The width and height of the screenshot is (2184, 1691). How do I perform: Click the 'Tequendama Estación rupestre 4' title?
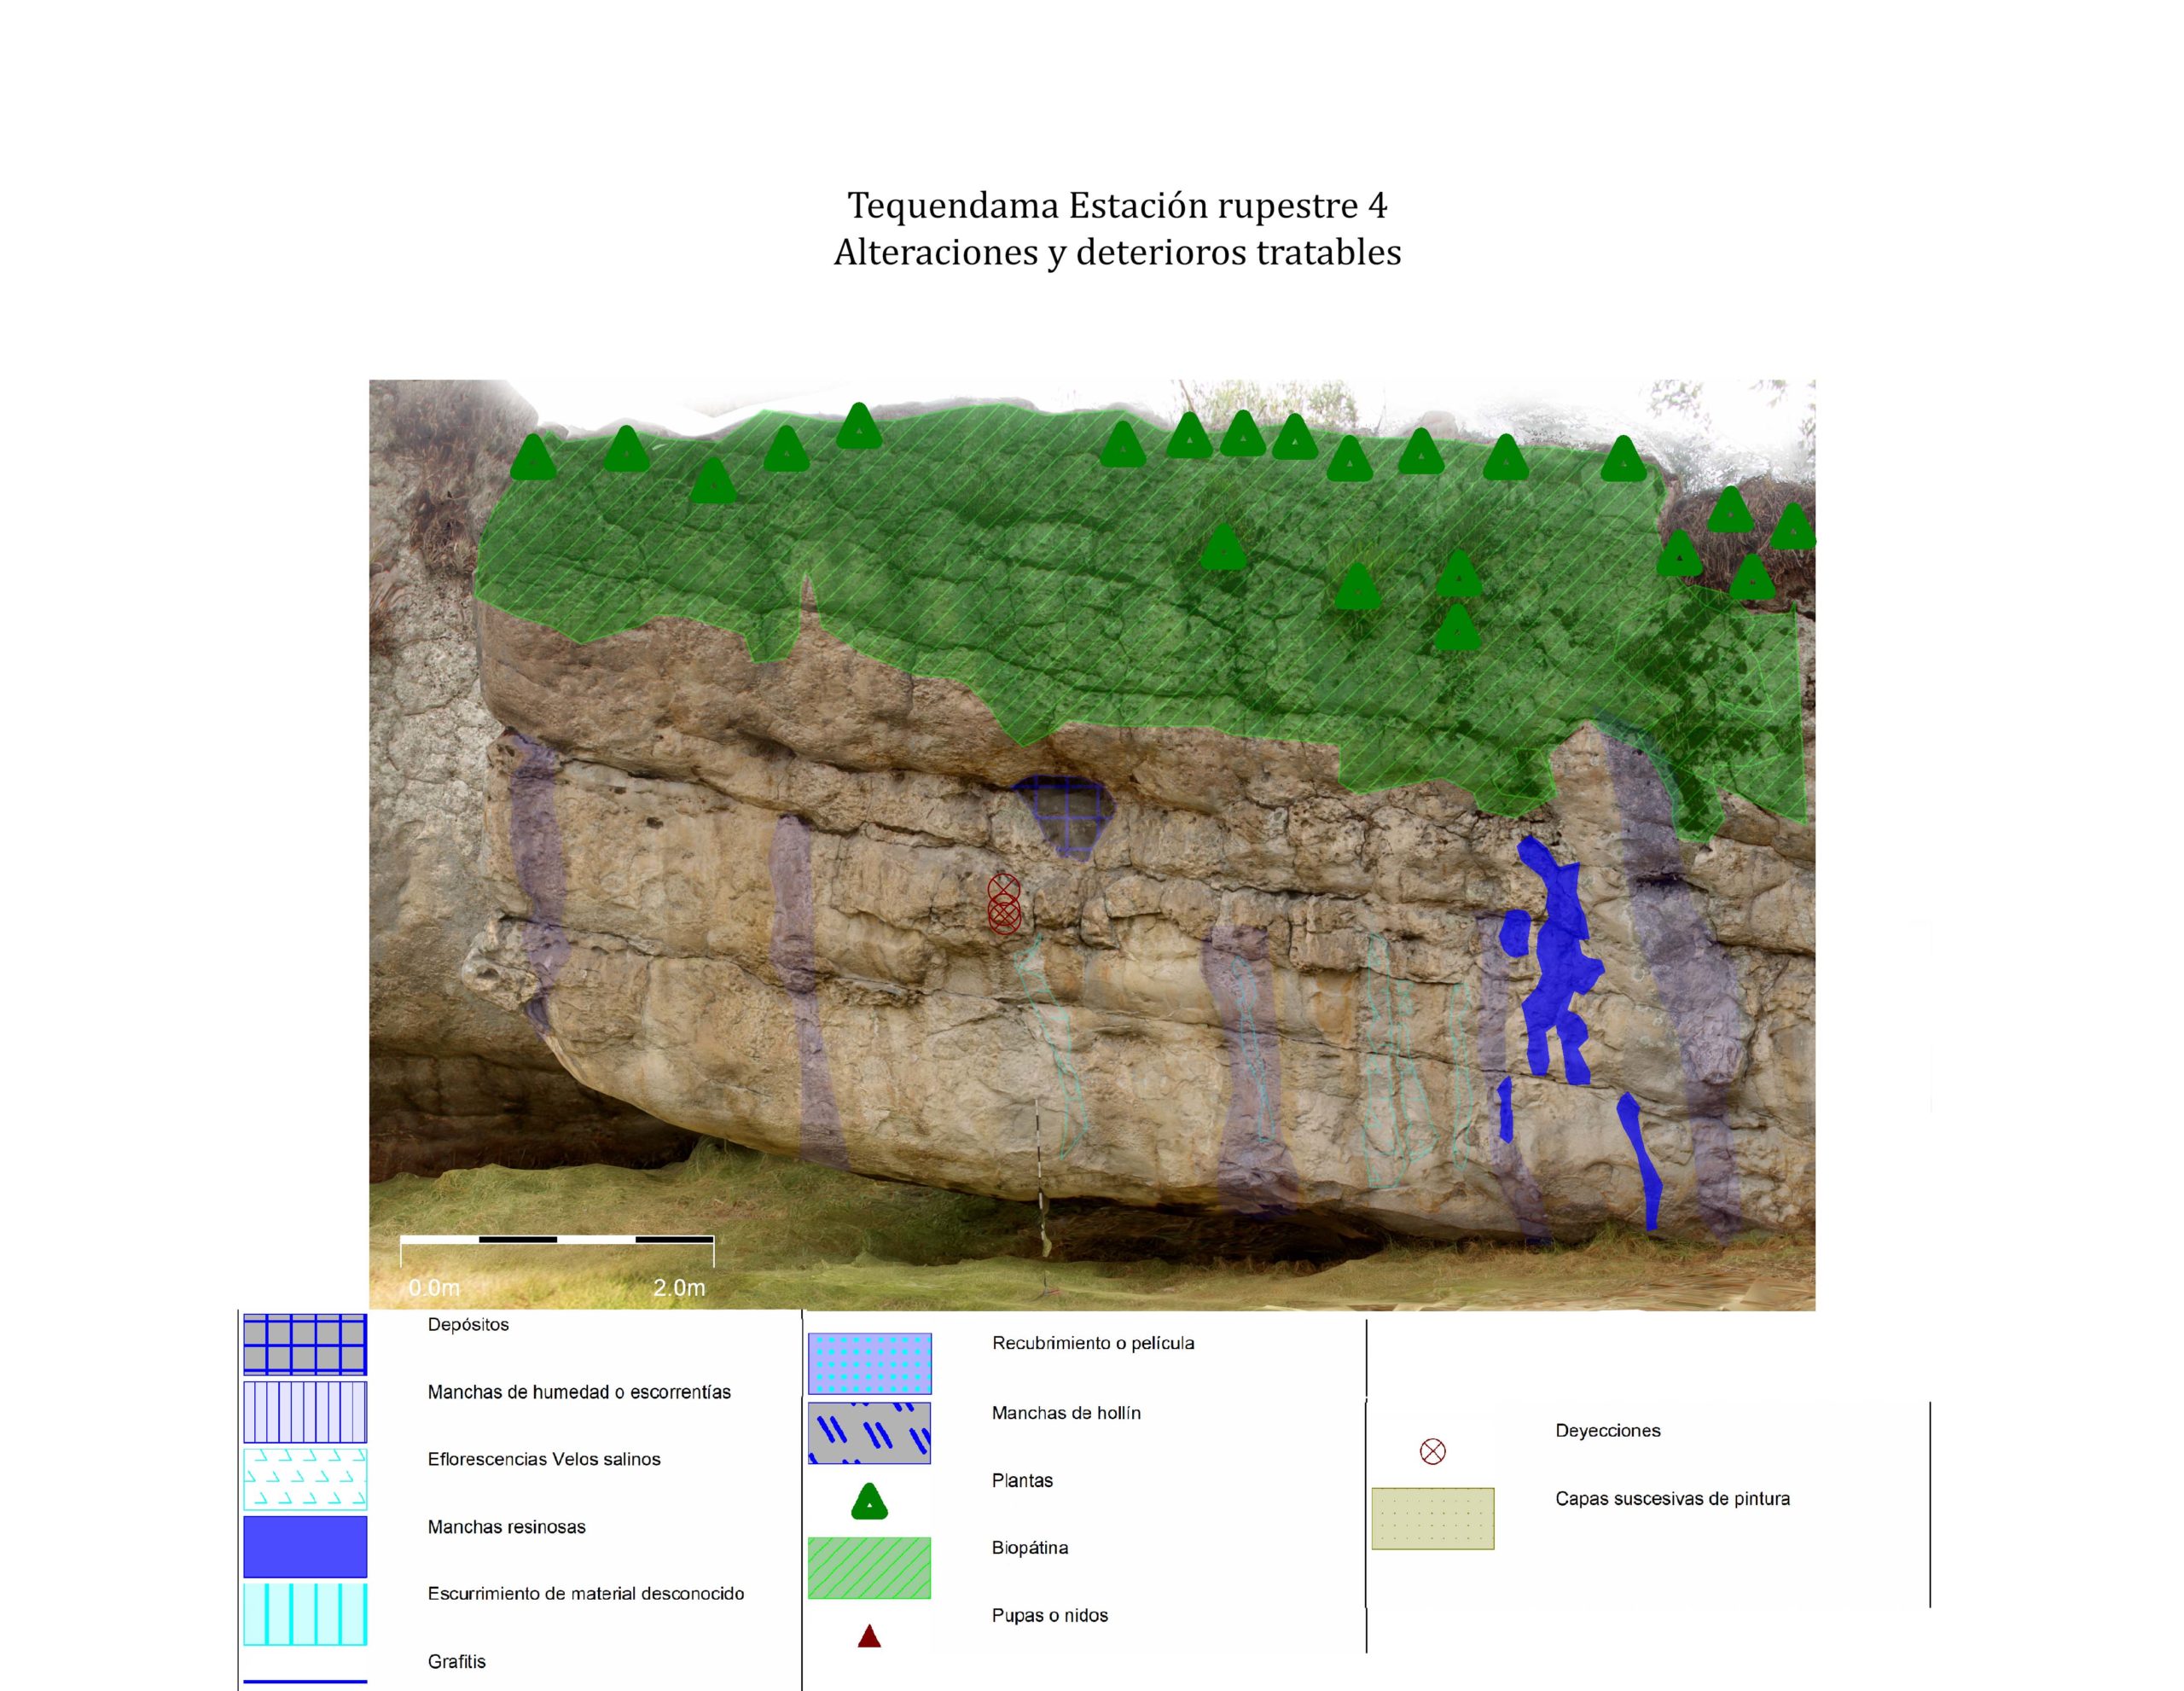[1117, 205]
